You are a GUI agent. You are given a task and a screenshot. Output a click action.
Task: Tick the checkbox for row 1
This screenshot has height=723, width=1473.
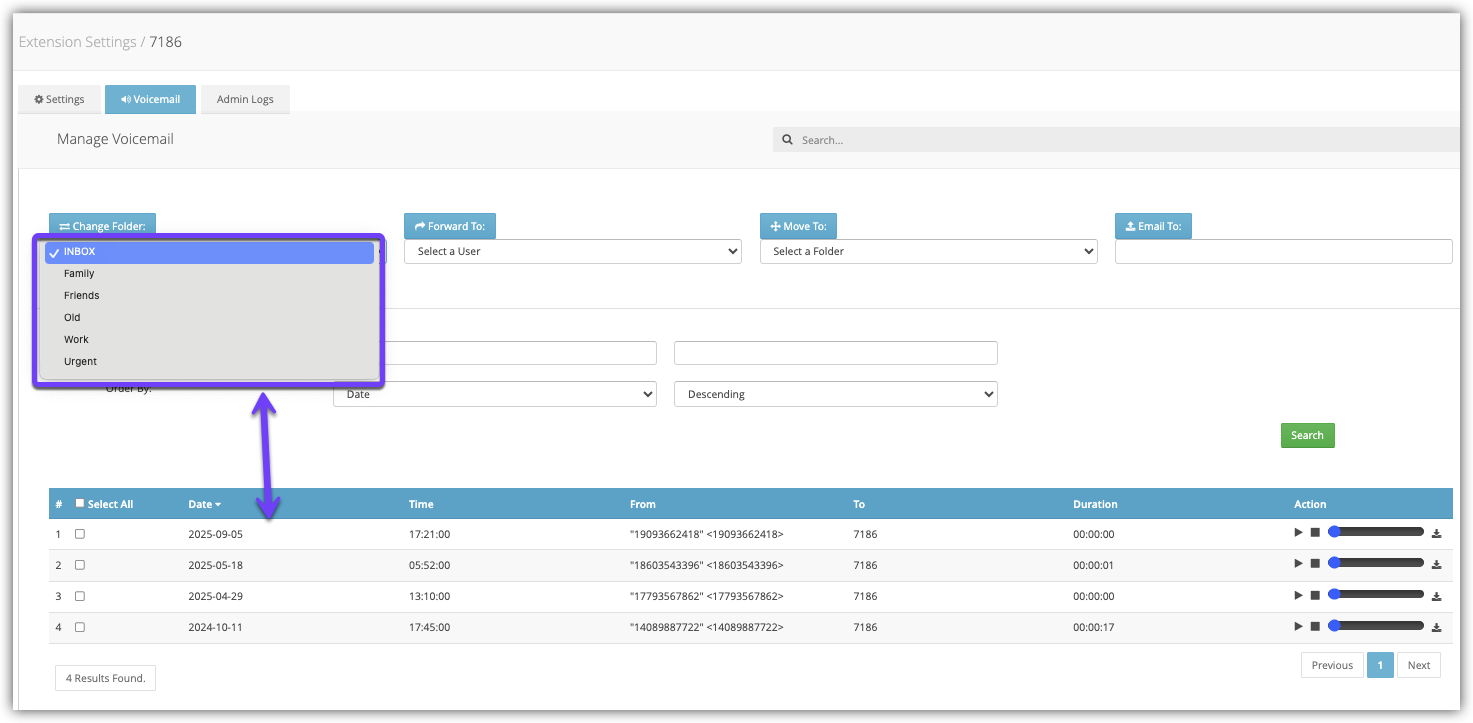click(80, 534)
